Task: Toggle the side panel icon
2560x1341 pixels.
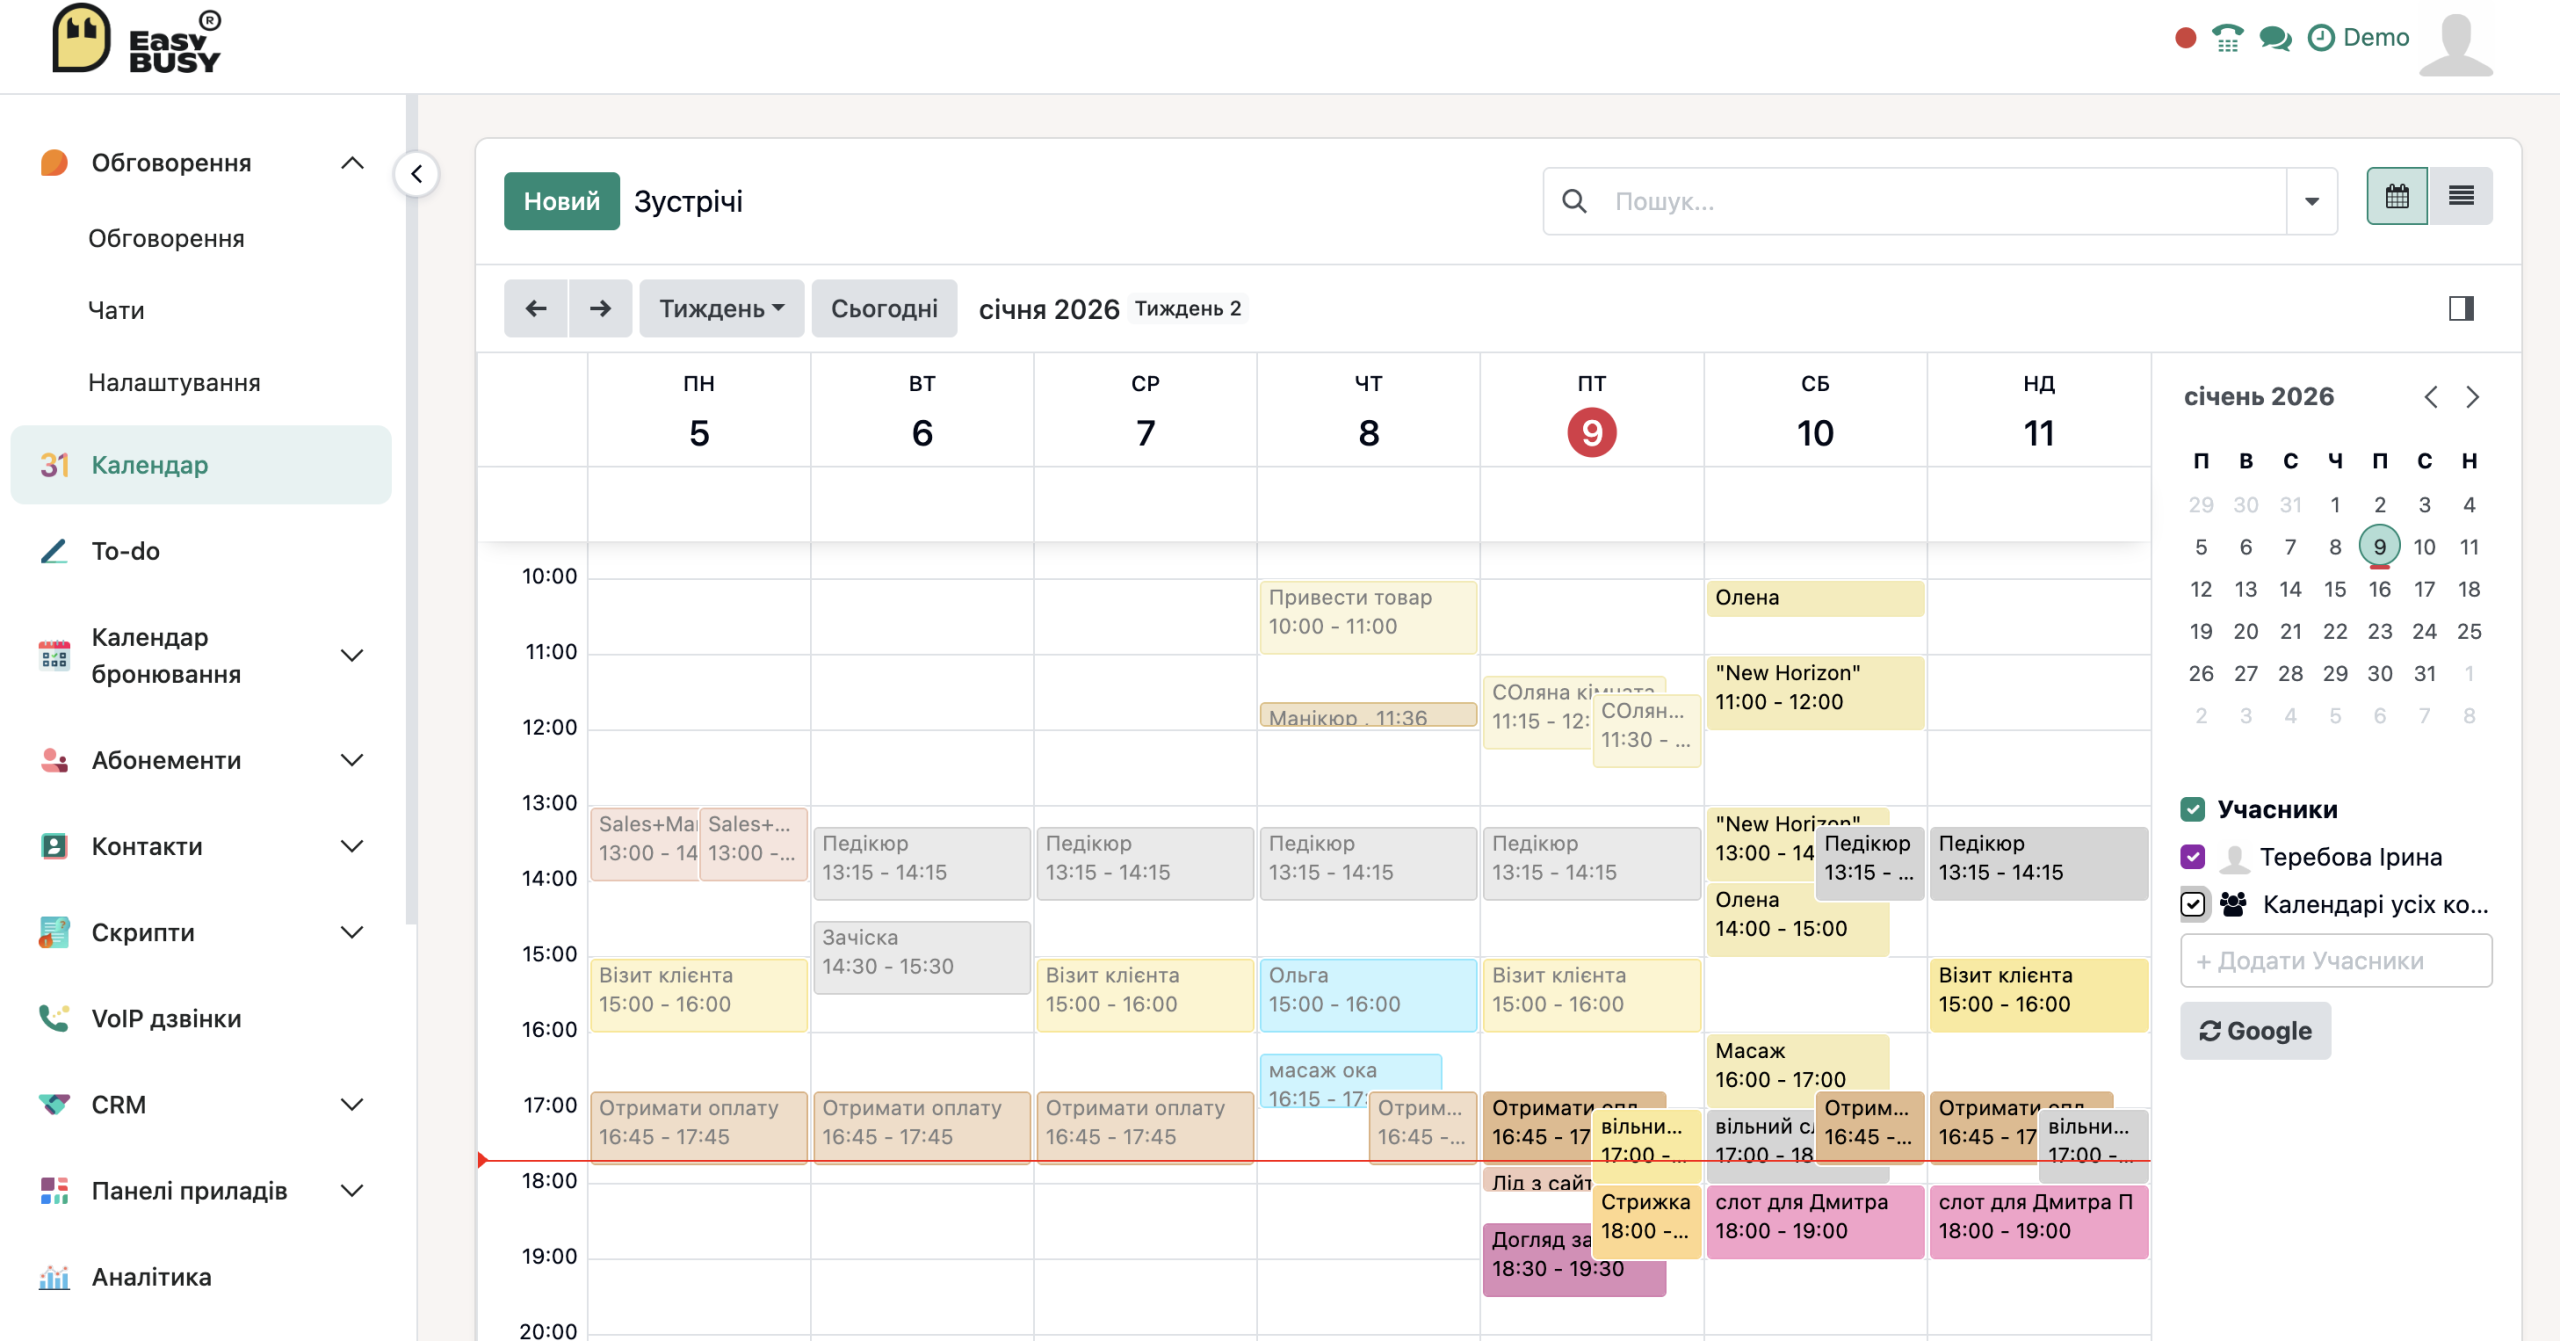Action: click(x=2461, y=308)
